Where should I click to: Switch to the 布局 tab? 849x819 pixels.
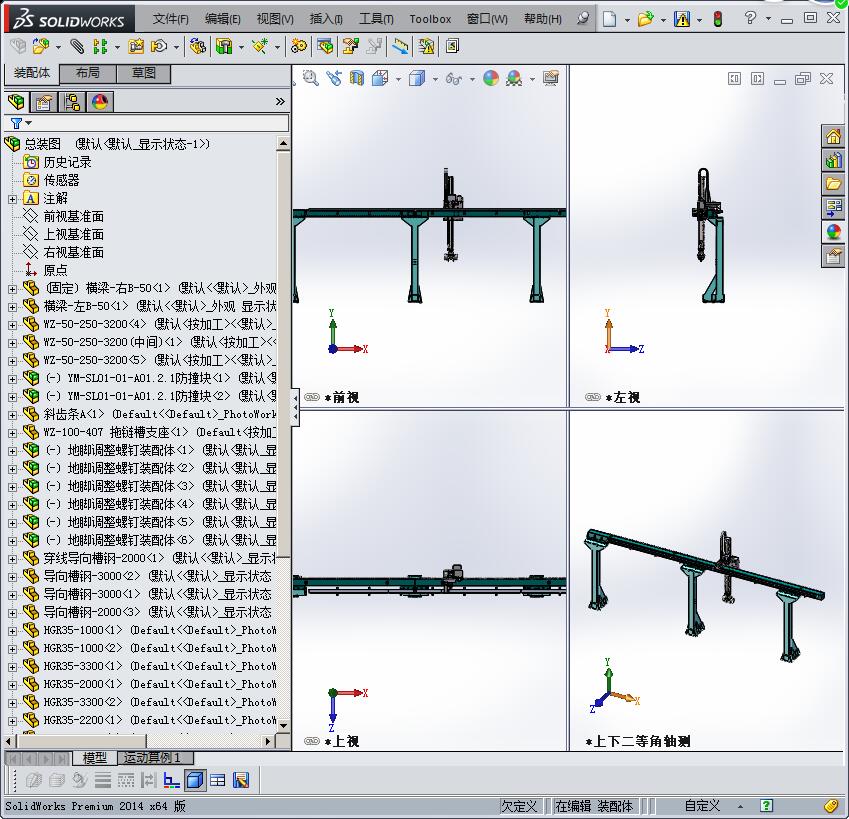[x=87, y=73]
